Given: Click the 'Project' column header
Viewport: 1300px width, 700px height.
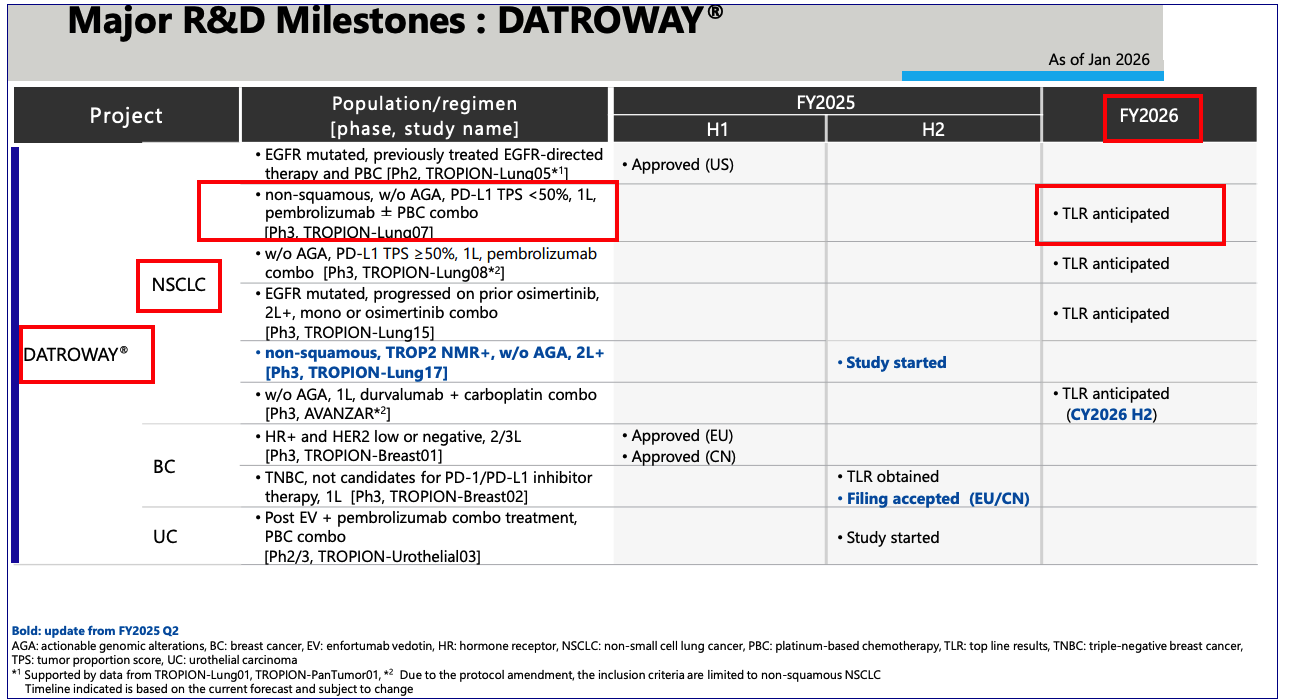Looking at the screenshot, I should tap(126, 115).
